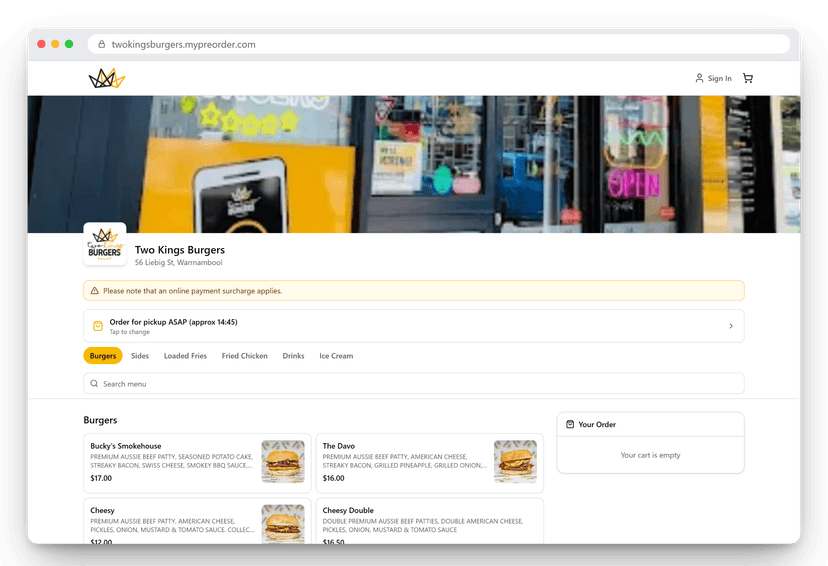Click the green window control dot

pyautogui.click(x=69, y=44)
